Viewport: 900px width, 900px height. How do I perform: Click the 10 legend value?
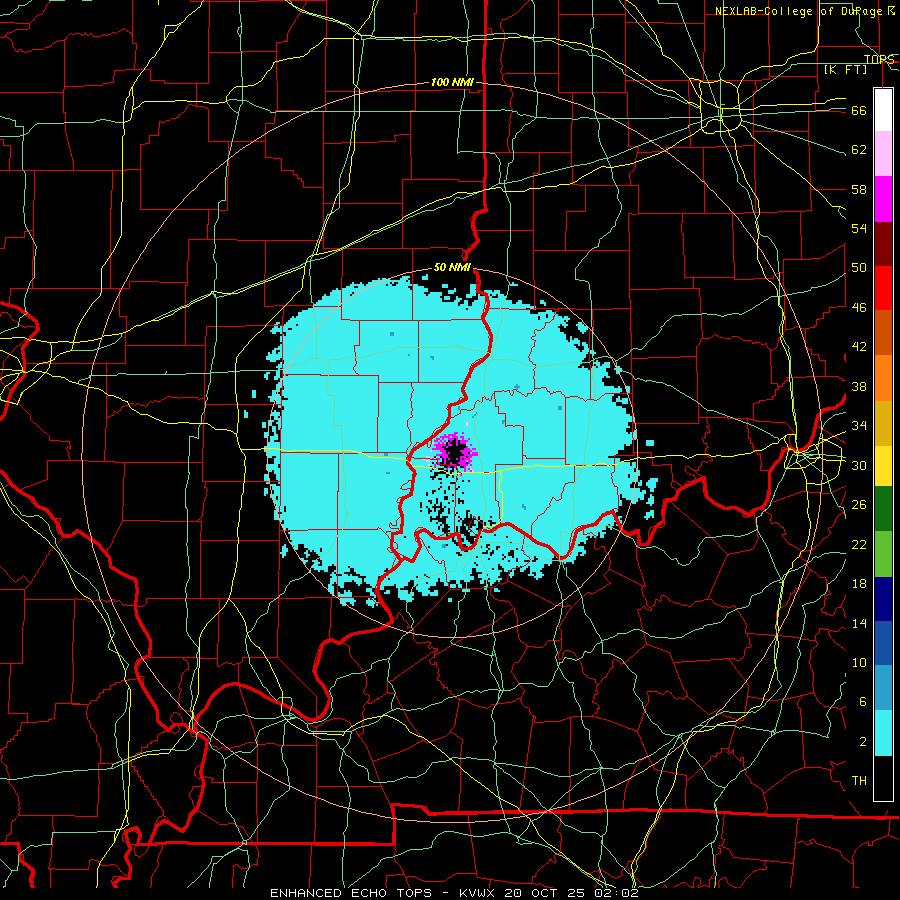pyautogui.click(x=859, y=662)
